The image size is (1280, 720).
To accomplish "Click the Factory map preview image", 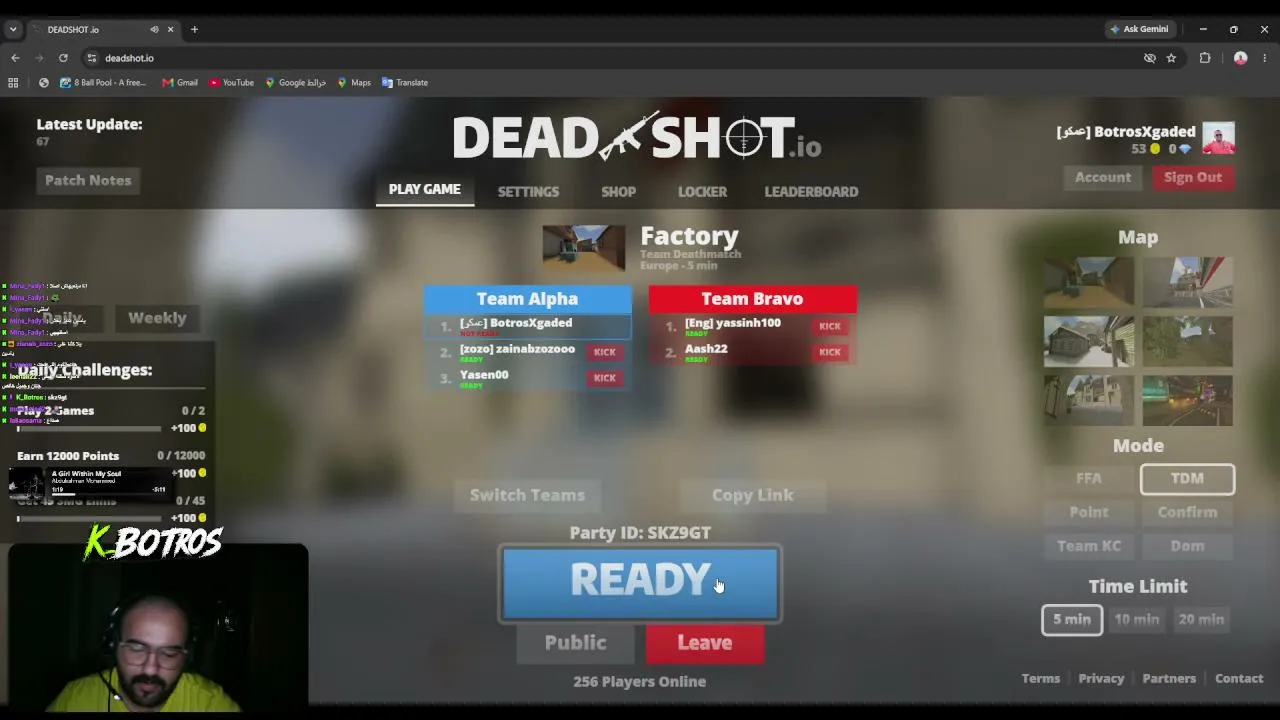I will (x=584, y=248).
